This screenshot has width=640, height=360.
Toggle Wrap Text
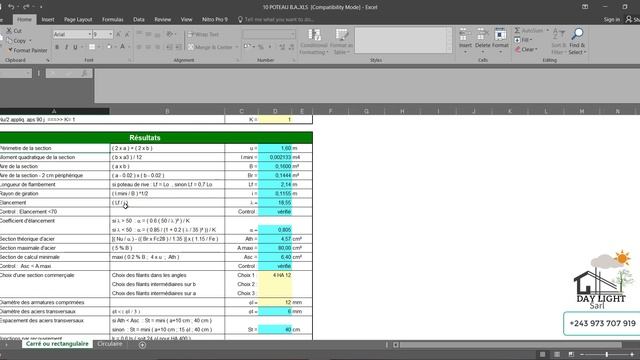(x=203, y=35)
